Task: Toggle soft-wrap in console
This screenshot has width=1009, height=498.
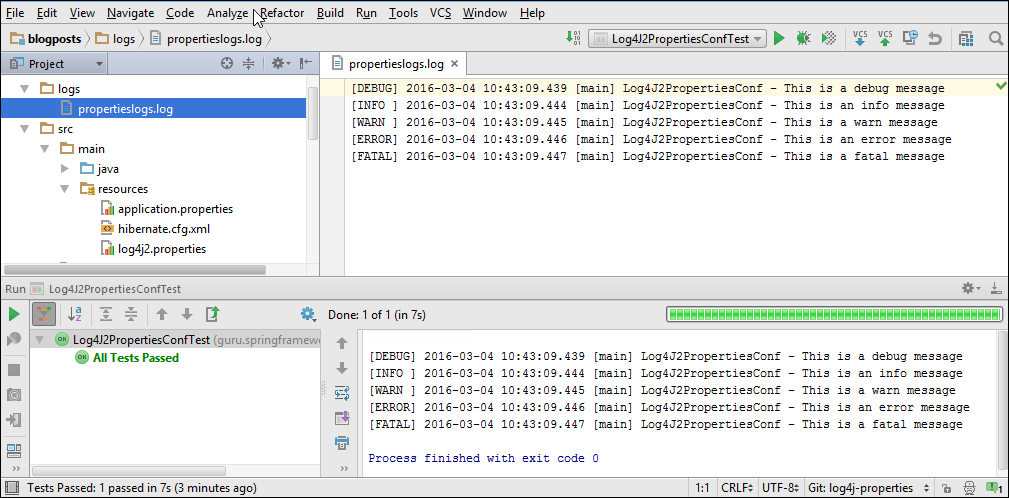Action: coord(342,393)
